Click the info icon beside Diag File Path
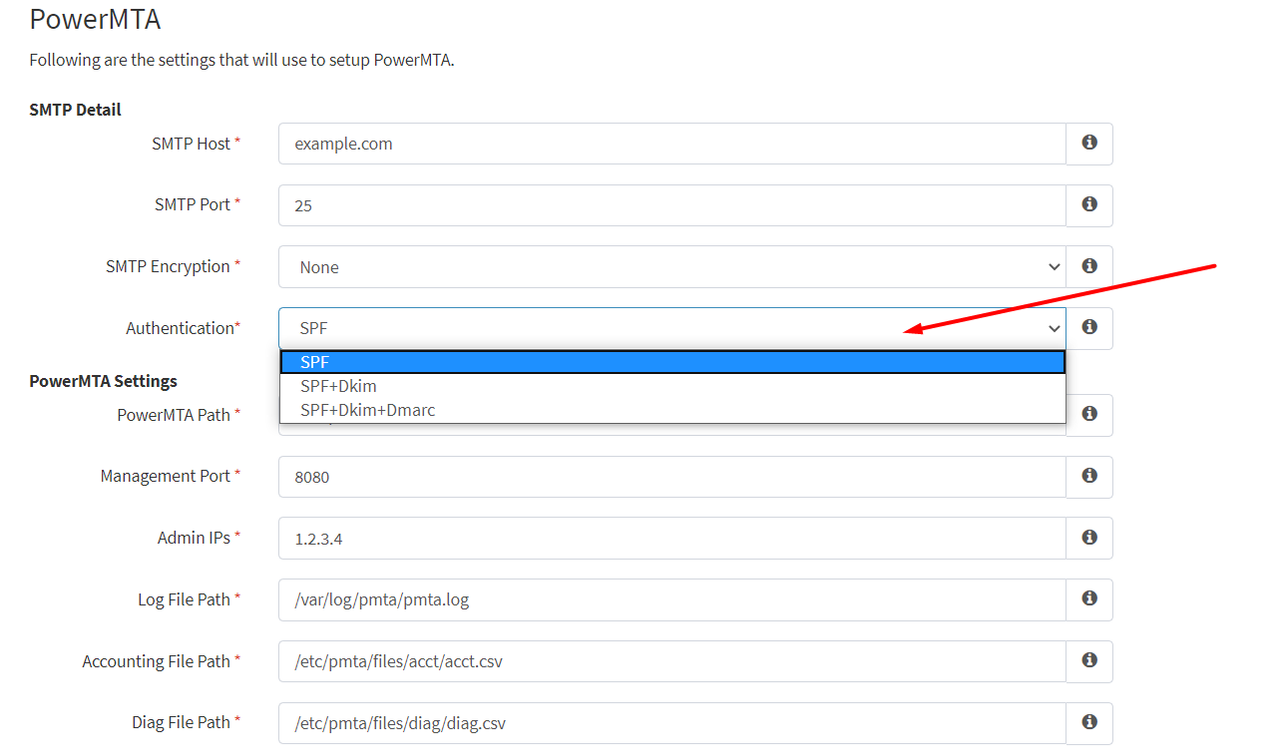Viewport: 1280px width, 747px height. pyautogui.click(x=1090, y=722)
